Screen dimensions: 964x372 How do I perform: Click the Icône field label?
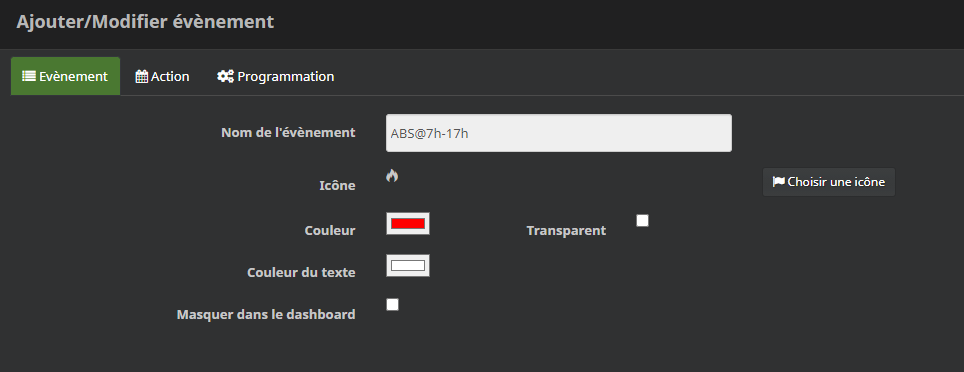click(x=338, y=186)
